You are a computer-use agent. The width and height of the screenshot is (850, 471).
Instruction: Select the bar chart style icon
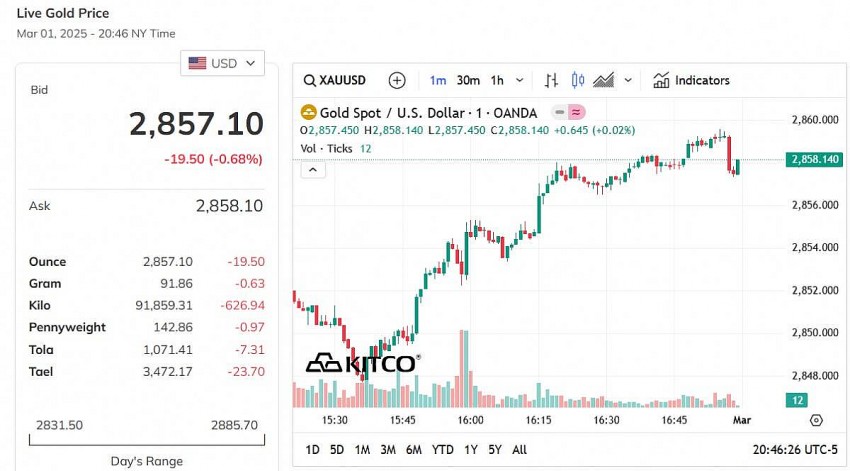(551, 80)
